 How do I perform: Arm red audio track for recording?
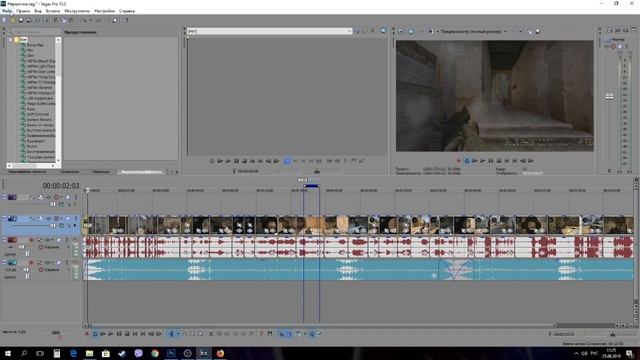click(x=31, y=240)
